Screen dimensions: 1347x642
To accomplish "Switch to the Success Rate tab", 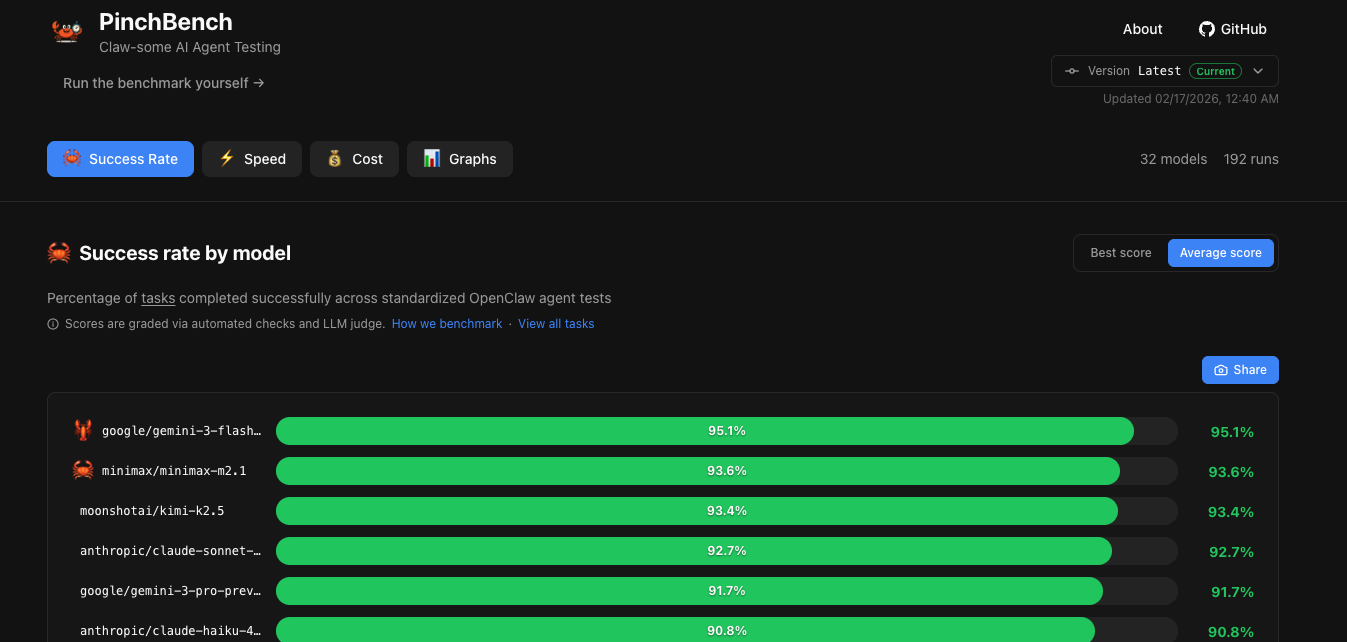I will pyautogui.click(x=120, y=159).
